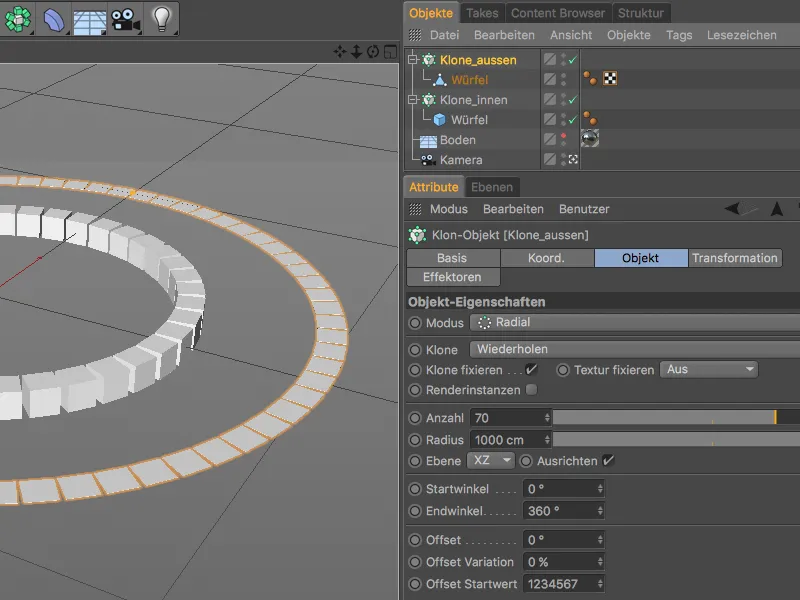Screen dimensions: 800x600
Task: Click the Objekte manager grip dots icon
Action: 415,35
